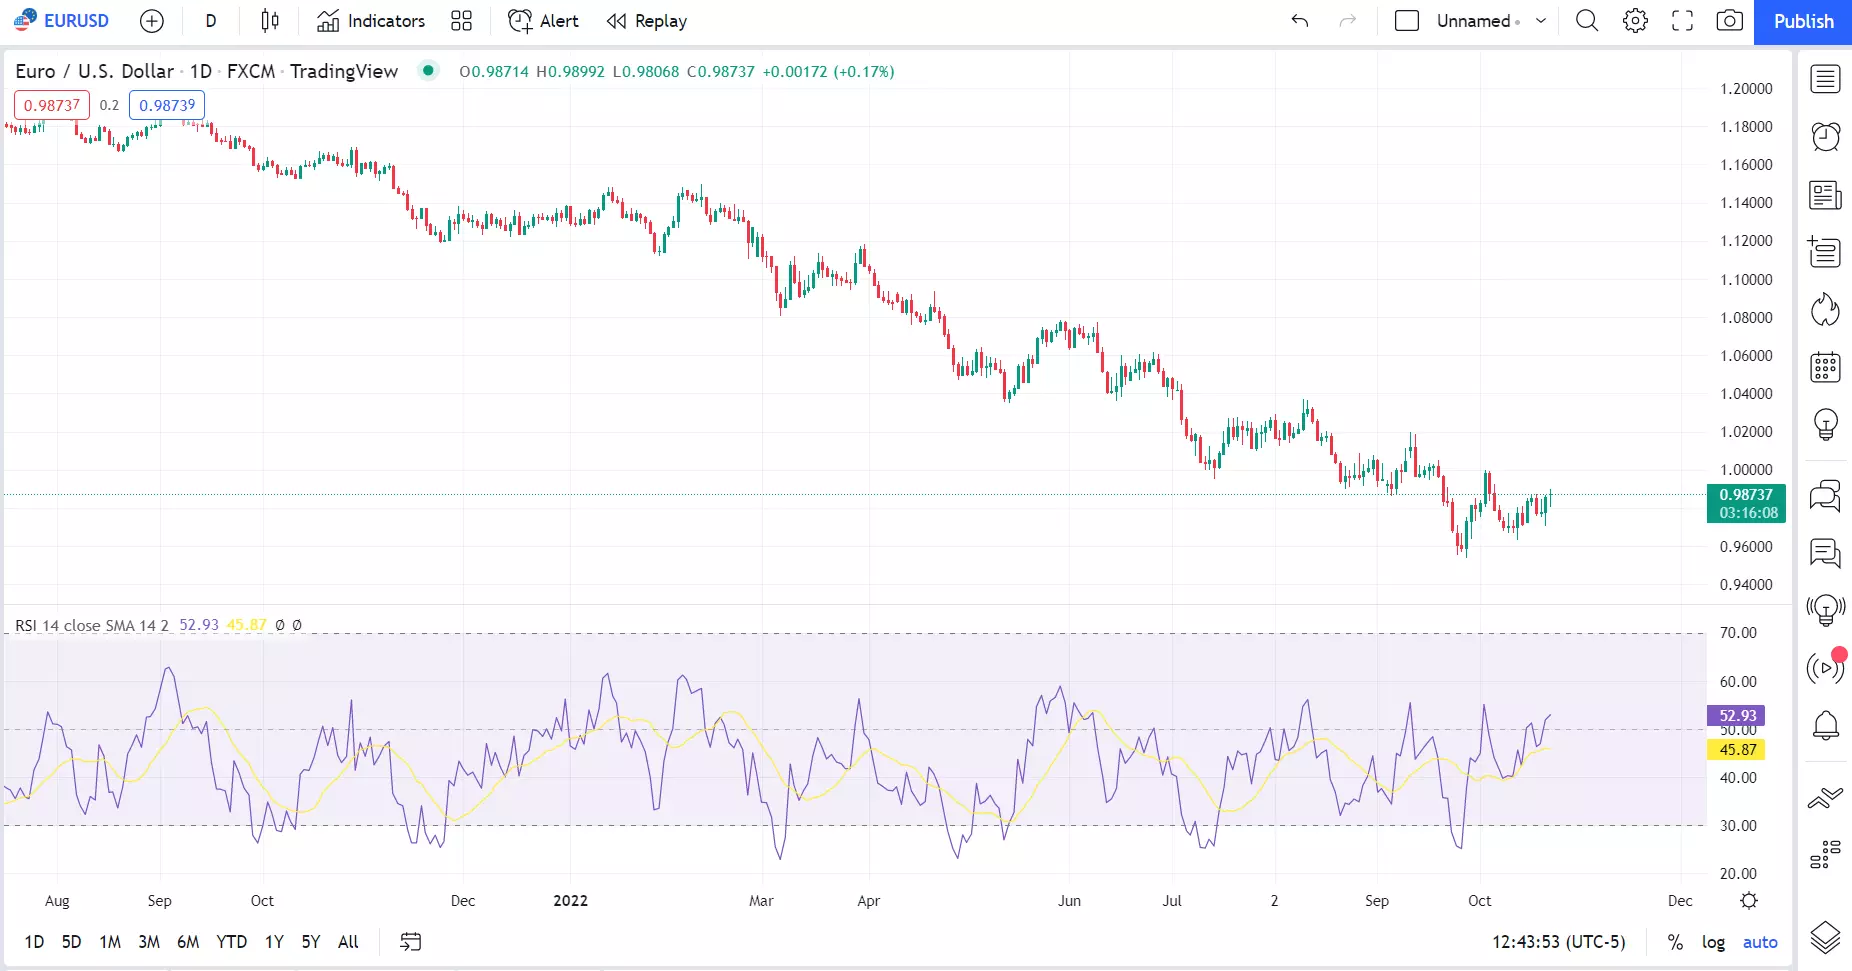Viewport: 1852px width, 971px height.
Task: Click the green market open status dot
Action: (428, 70)
